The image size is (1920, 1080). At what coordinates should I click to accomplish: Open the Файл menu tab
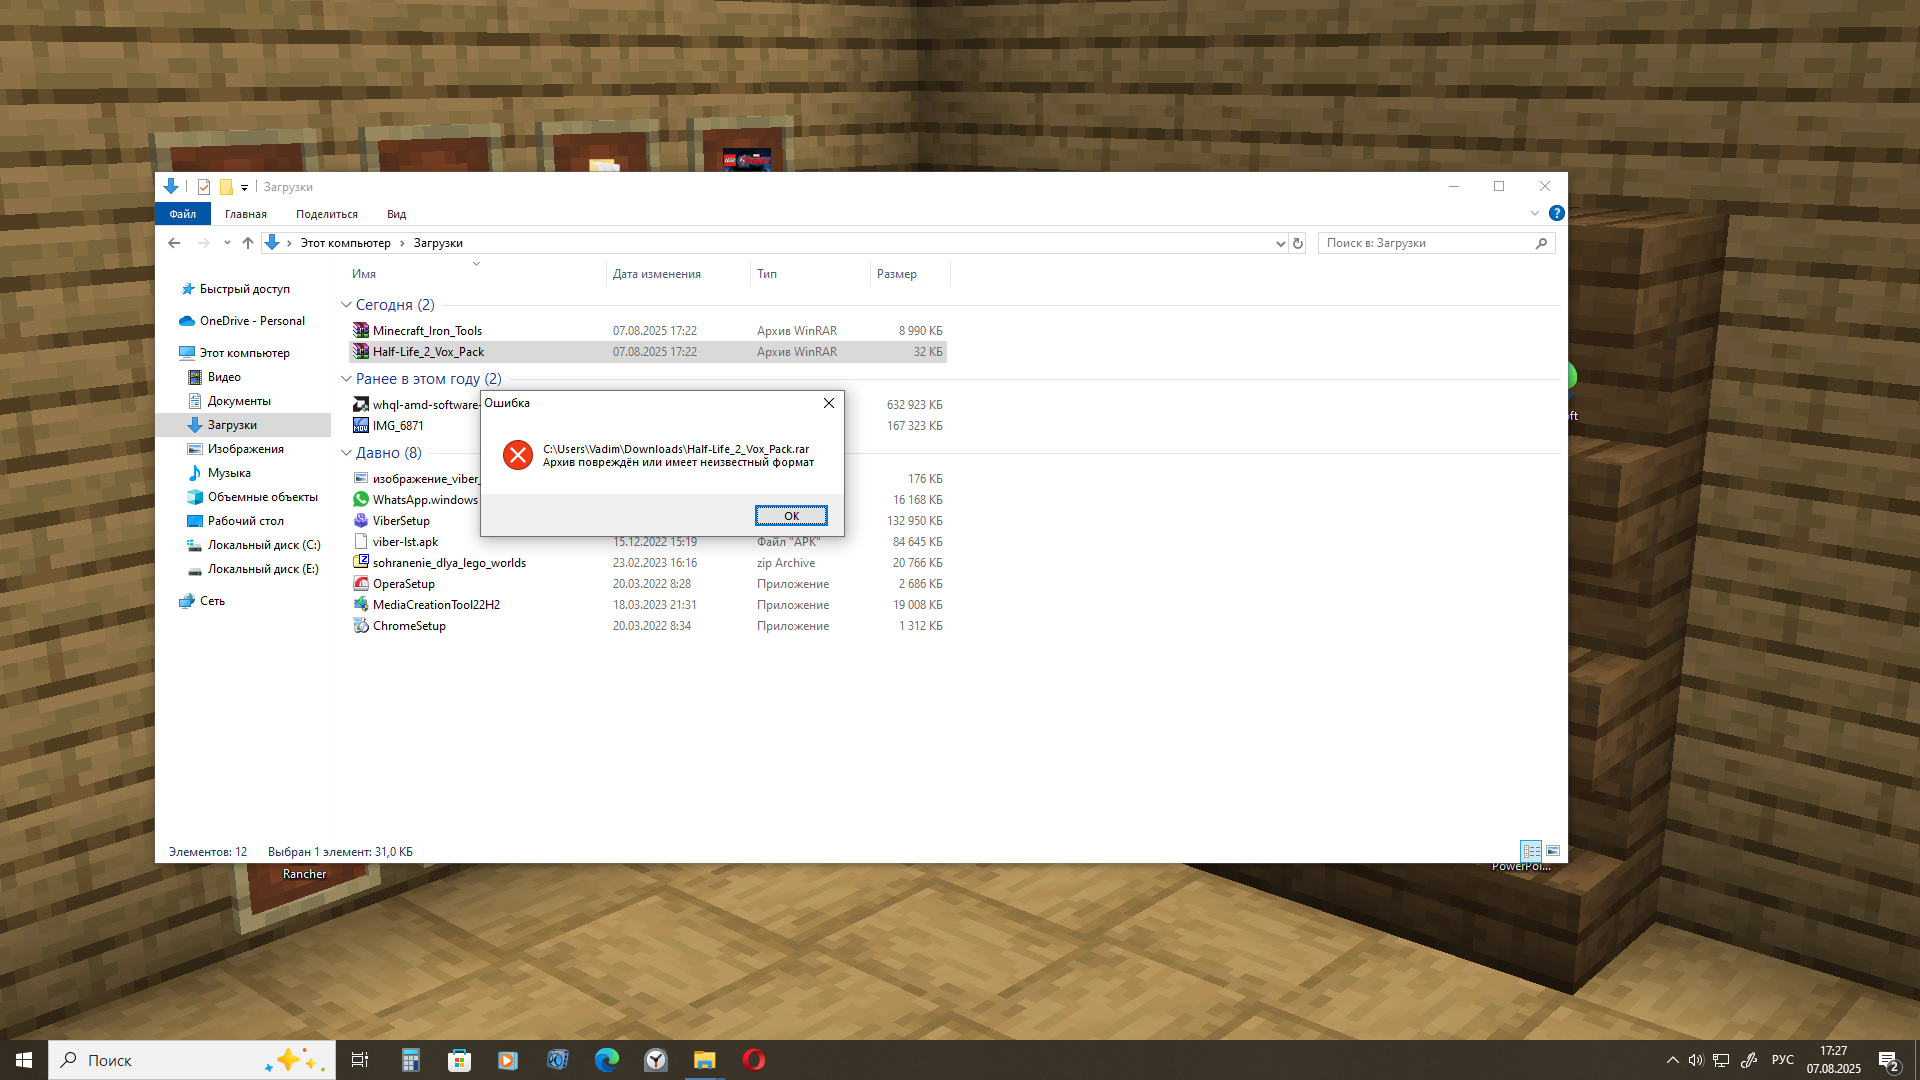click(x=182, y=214)
